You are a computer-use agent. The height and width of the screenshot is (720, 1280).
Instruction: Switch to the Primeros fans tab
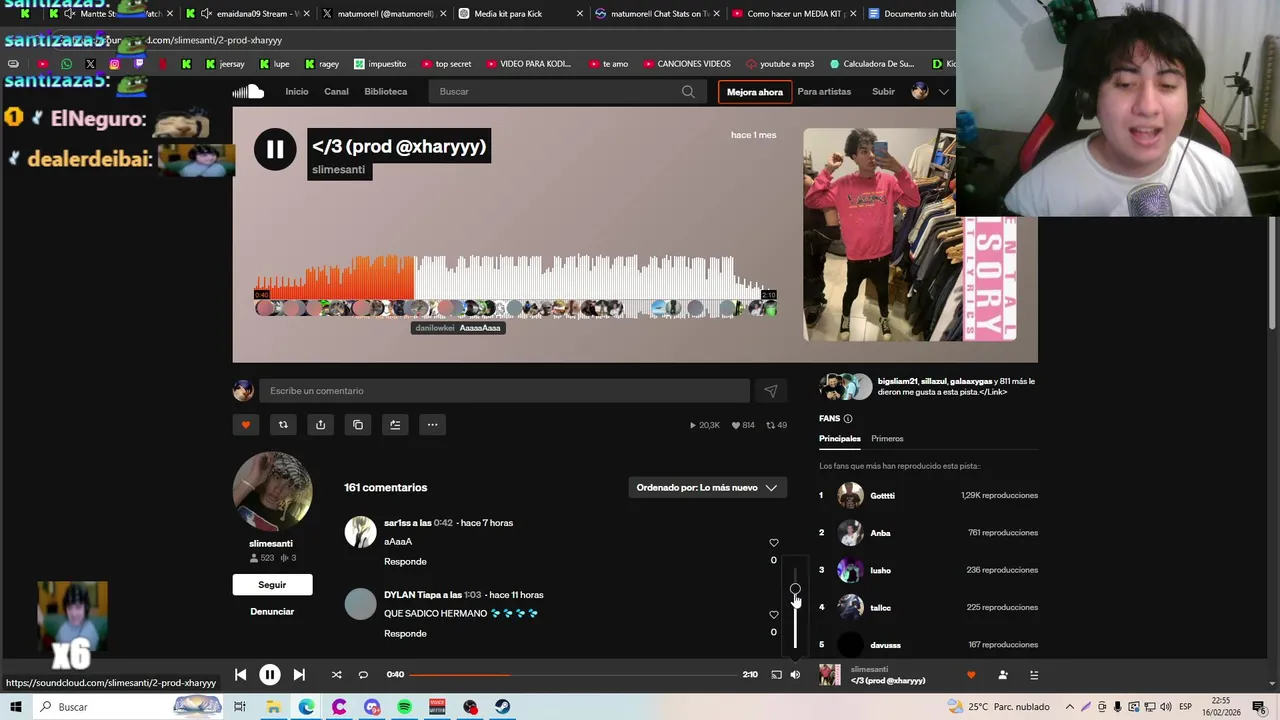[887, 439]
